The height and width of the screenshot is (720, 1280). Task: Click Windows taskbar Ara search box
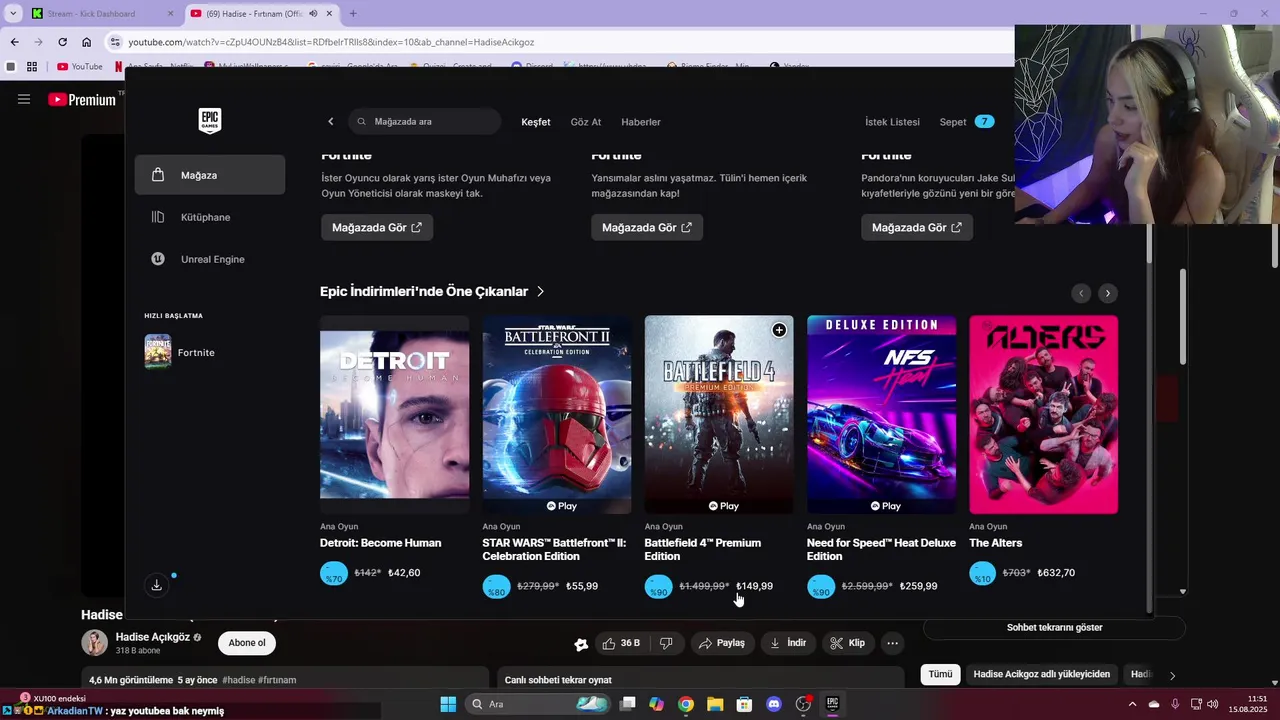click(538, 704)
